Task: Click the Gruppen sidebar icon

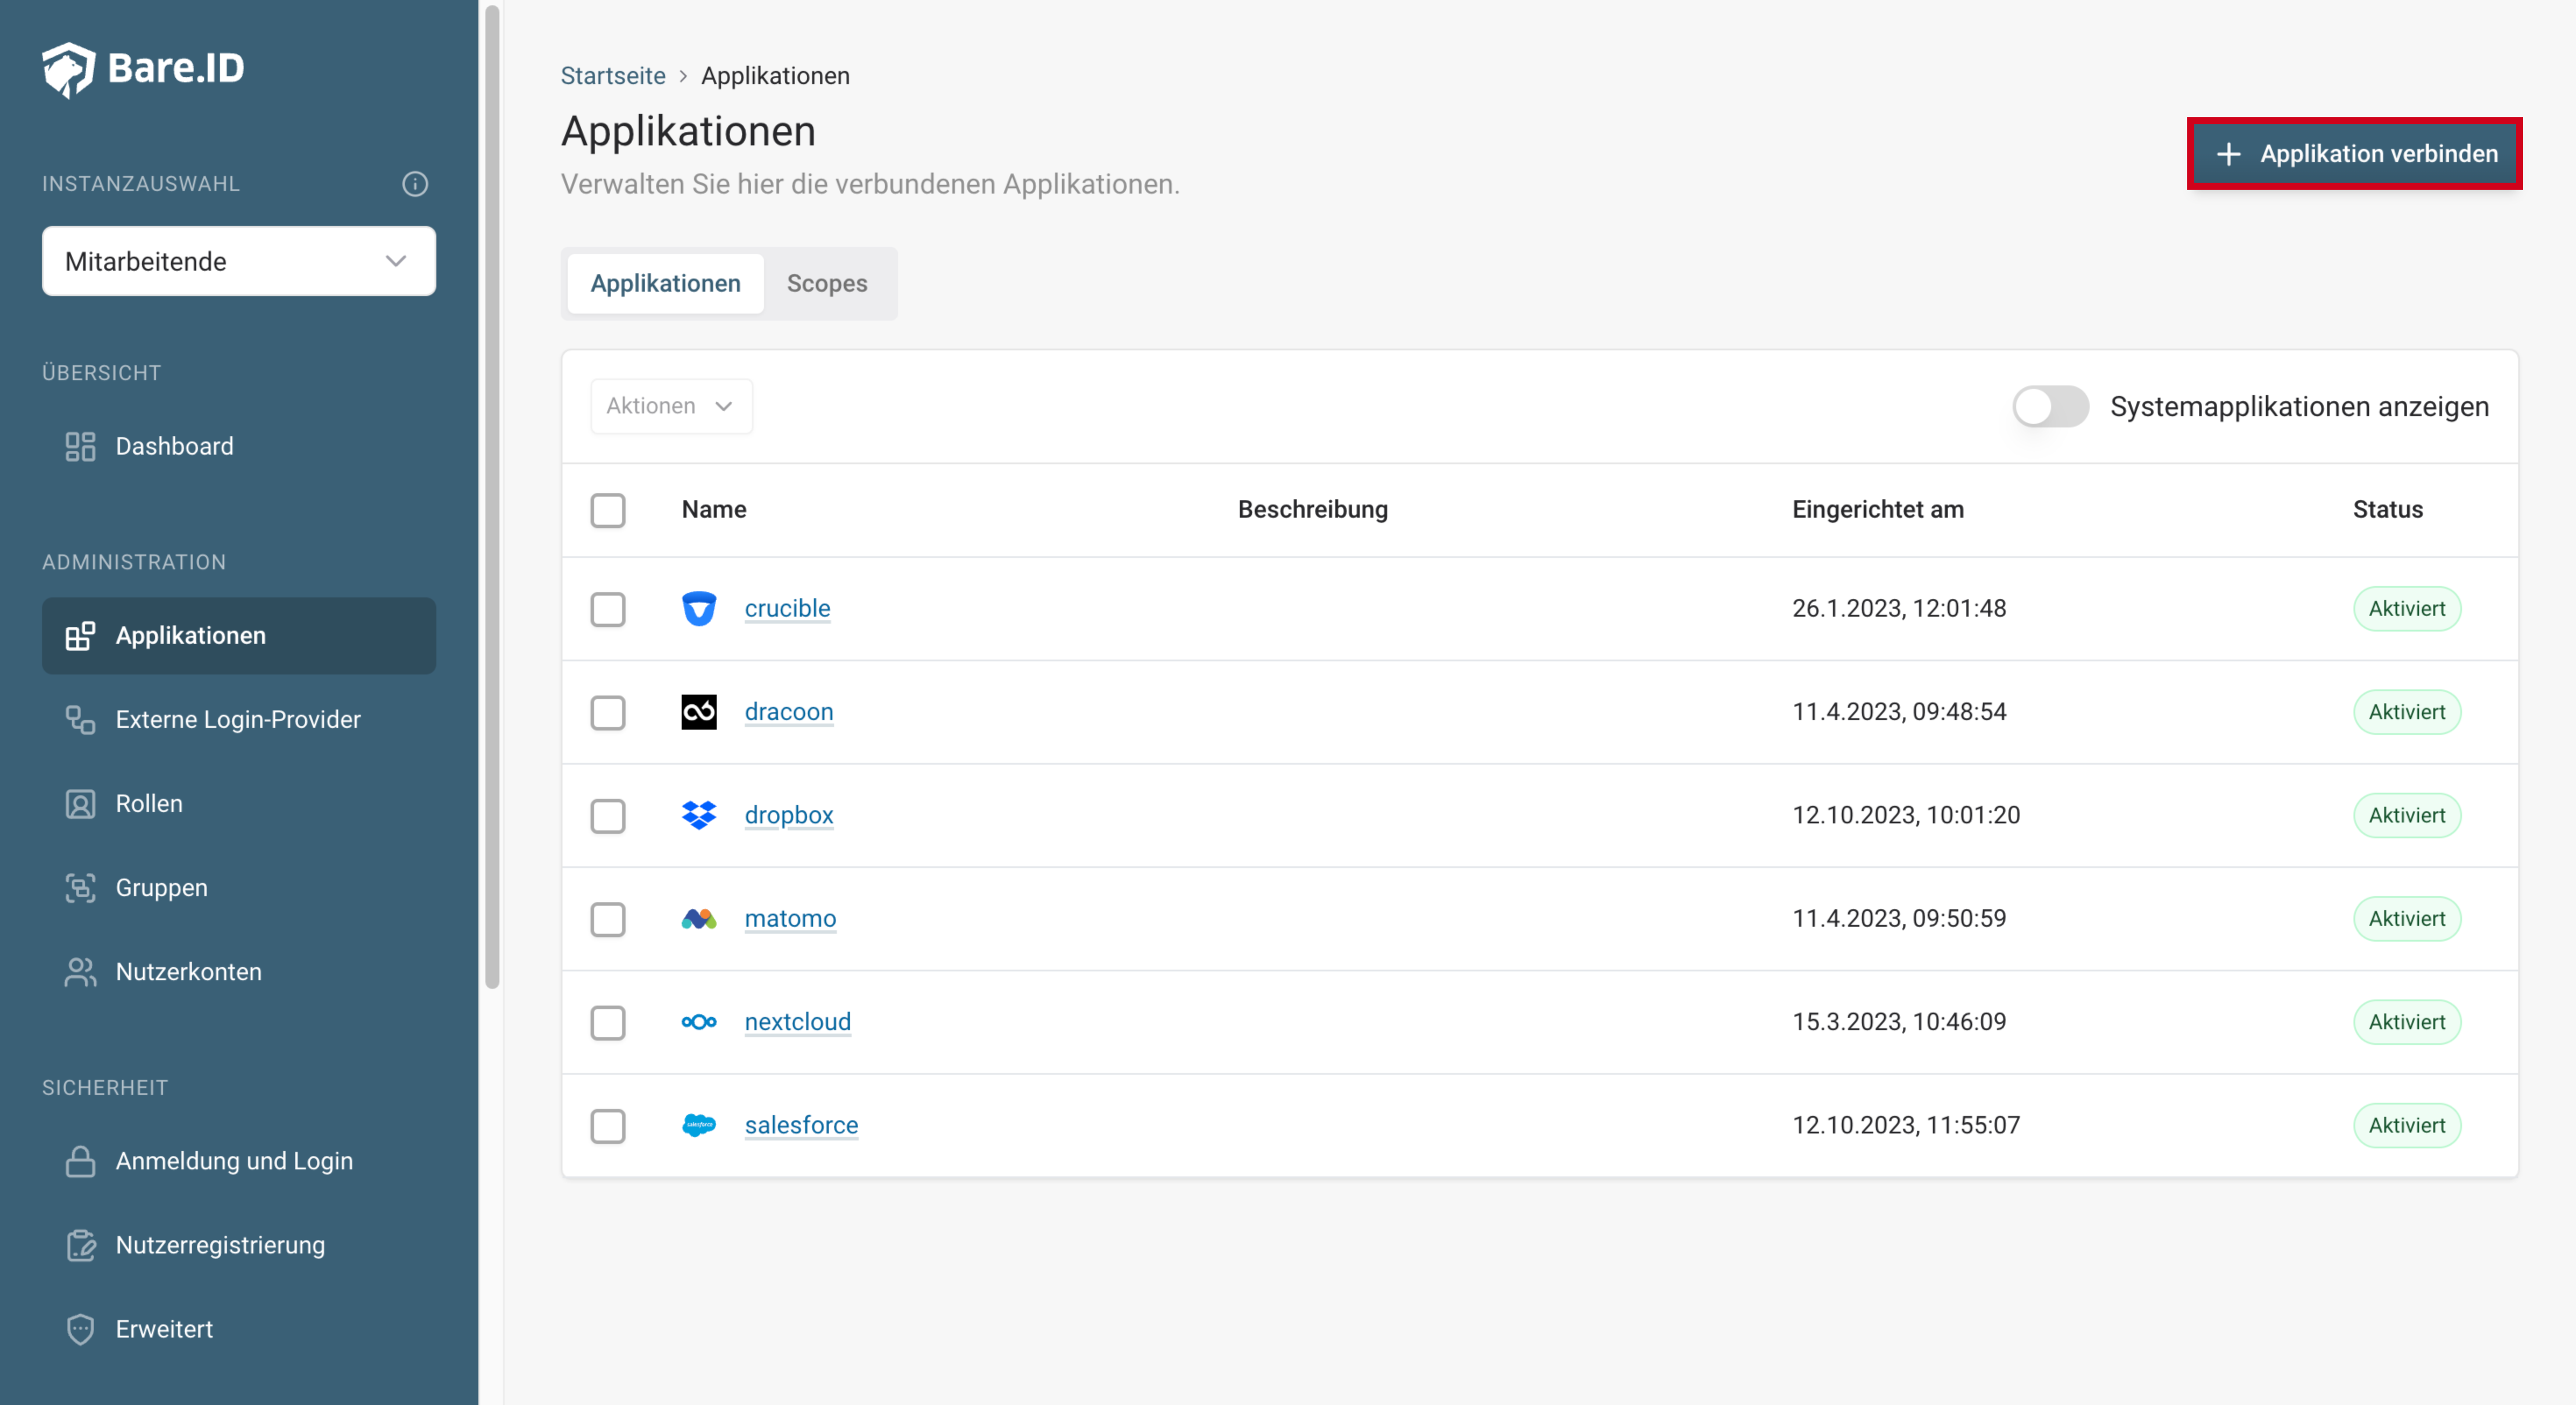Action: click(80, 888)
